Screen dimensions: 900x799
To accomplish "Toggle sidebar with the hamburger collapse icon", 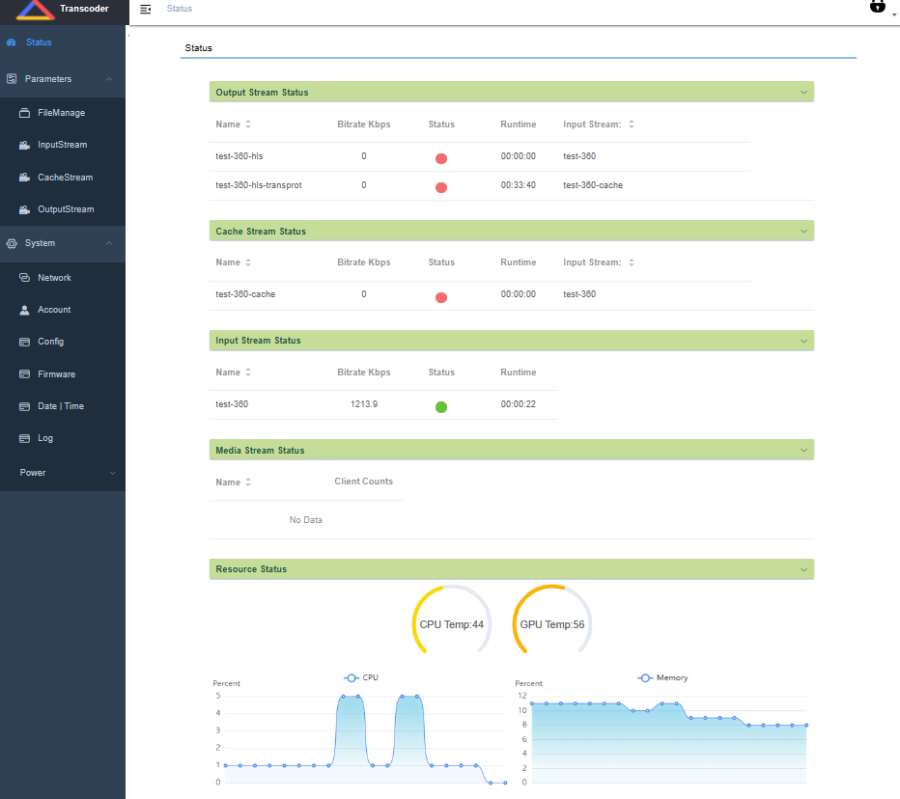I will pos(146,9).
